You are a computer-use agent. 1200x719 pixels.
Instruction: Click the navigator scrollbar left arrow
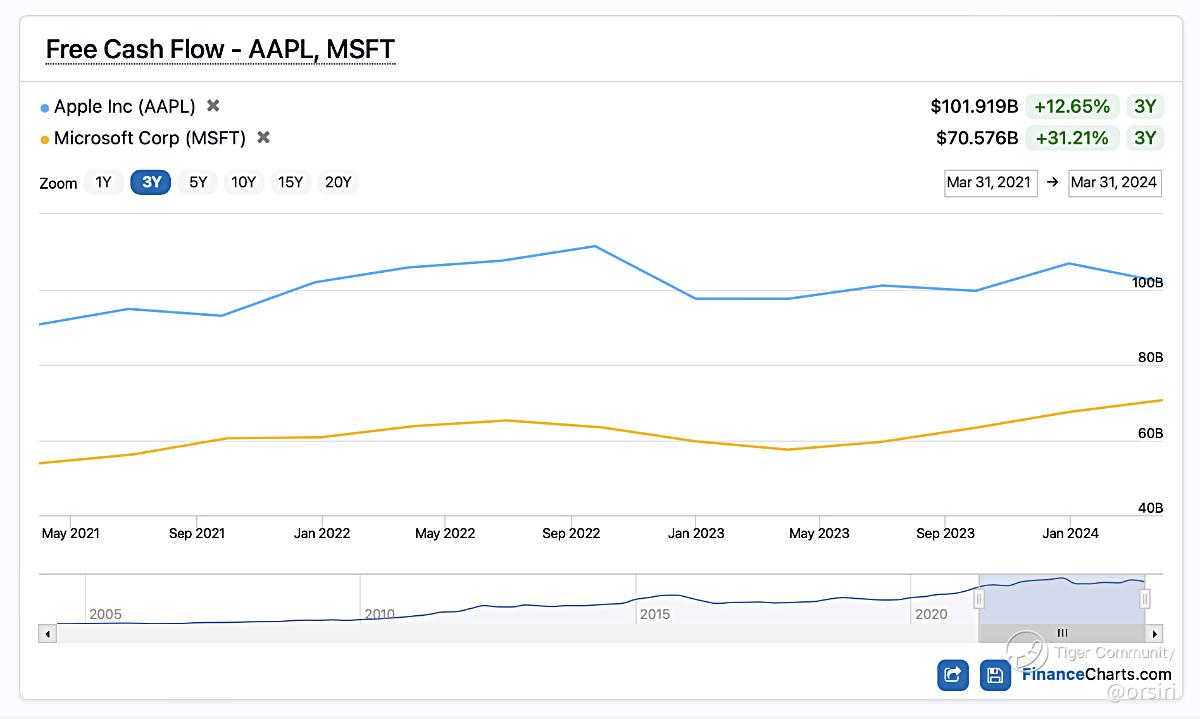(47, 633)
